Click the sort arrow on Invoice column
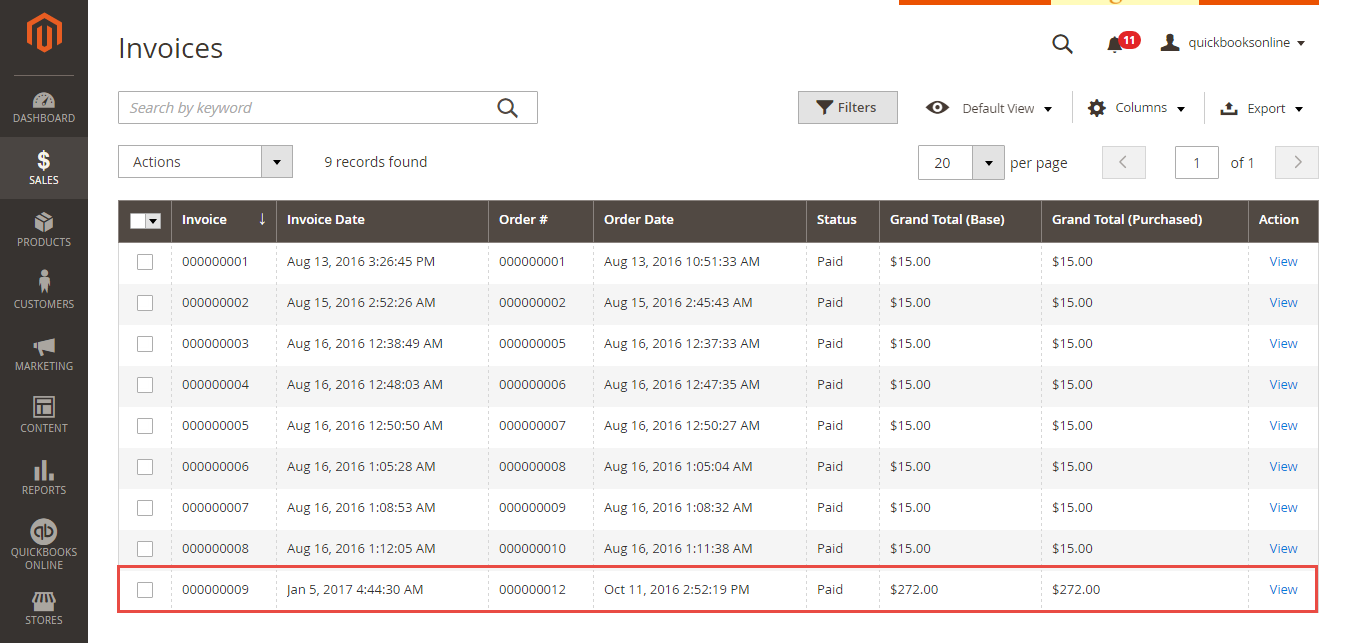The width and height of the screenshot is (1349, 643). click(x=262, y=219)
